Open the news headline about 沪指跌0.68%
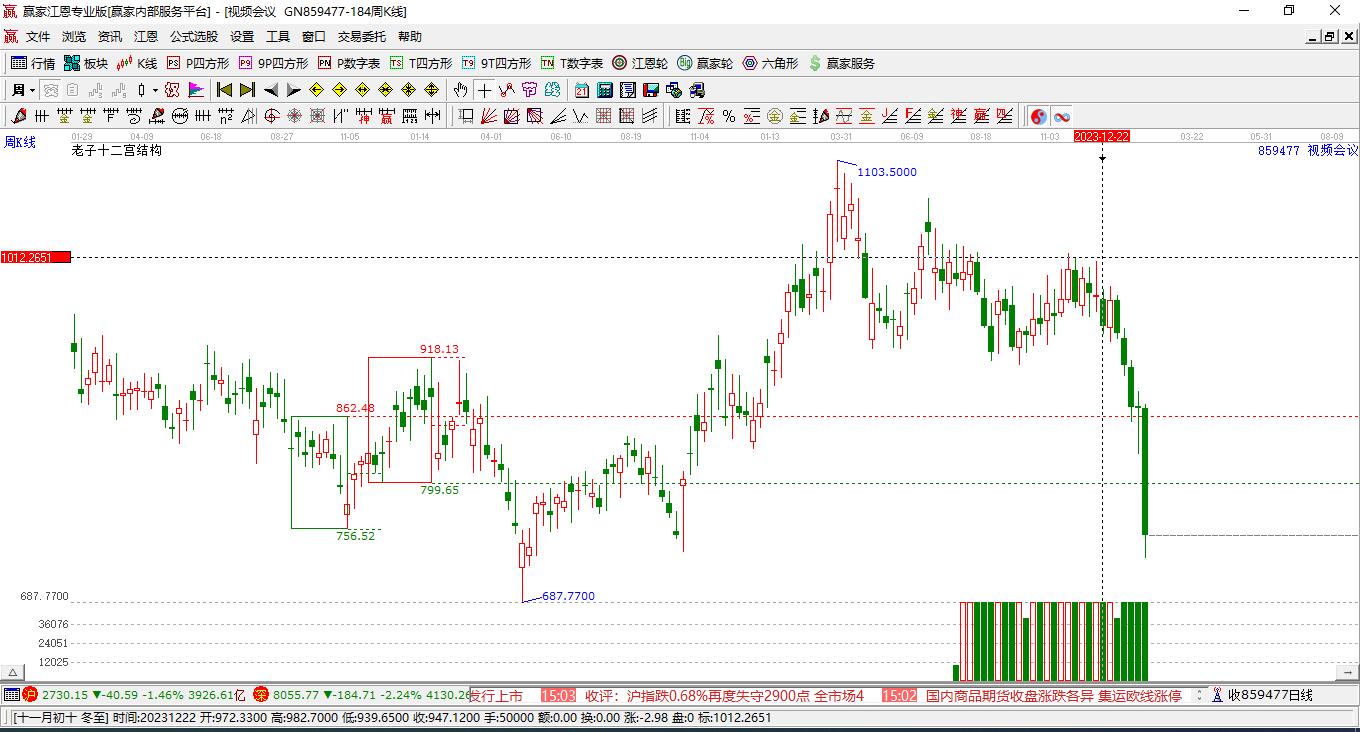1360x732 pixels. coord(725,695)
